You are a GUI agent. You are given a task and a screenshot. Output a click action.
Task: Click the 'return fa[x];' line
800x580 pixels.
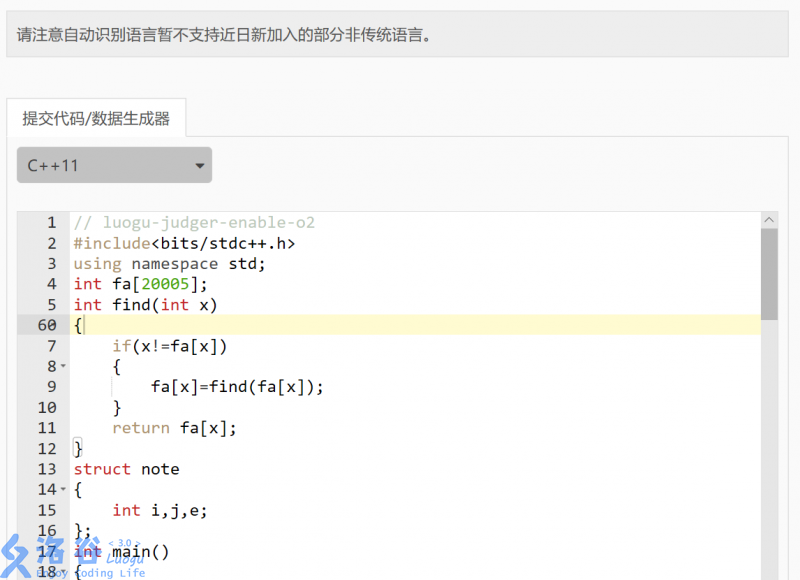coord(174,428)
